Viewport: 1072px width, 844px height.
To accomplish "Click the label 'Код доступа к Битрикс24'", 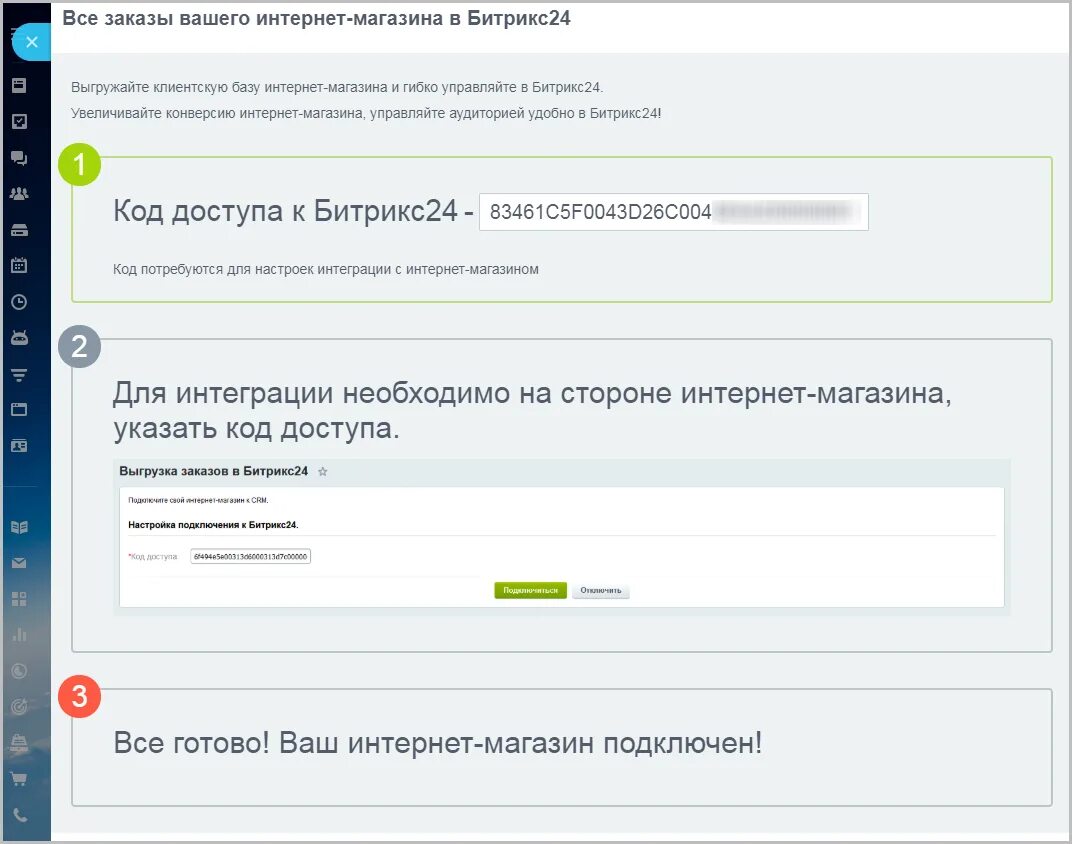I will tap(285, 210).
